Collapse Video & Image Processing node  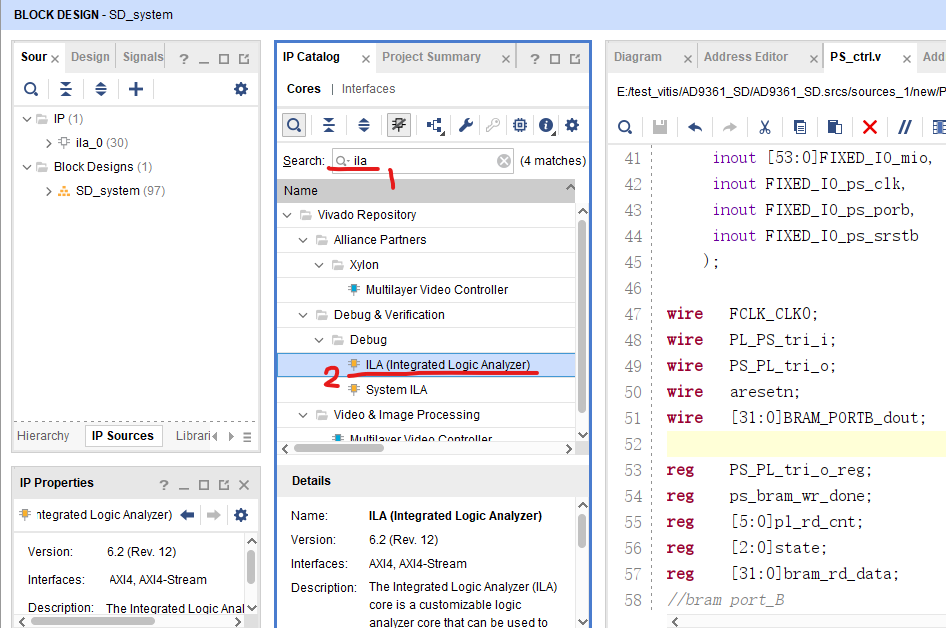[x=303, y=415]
